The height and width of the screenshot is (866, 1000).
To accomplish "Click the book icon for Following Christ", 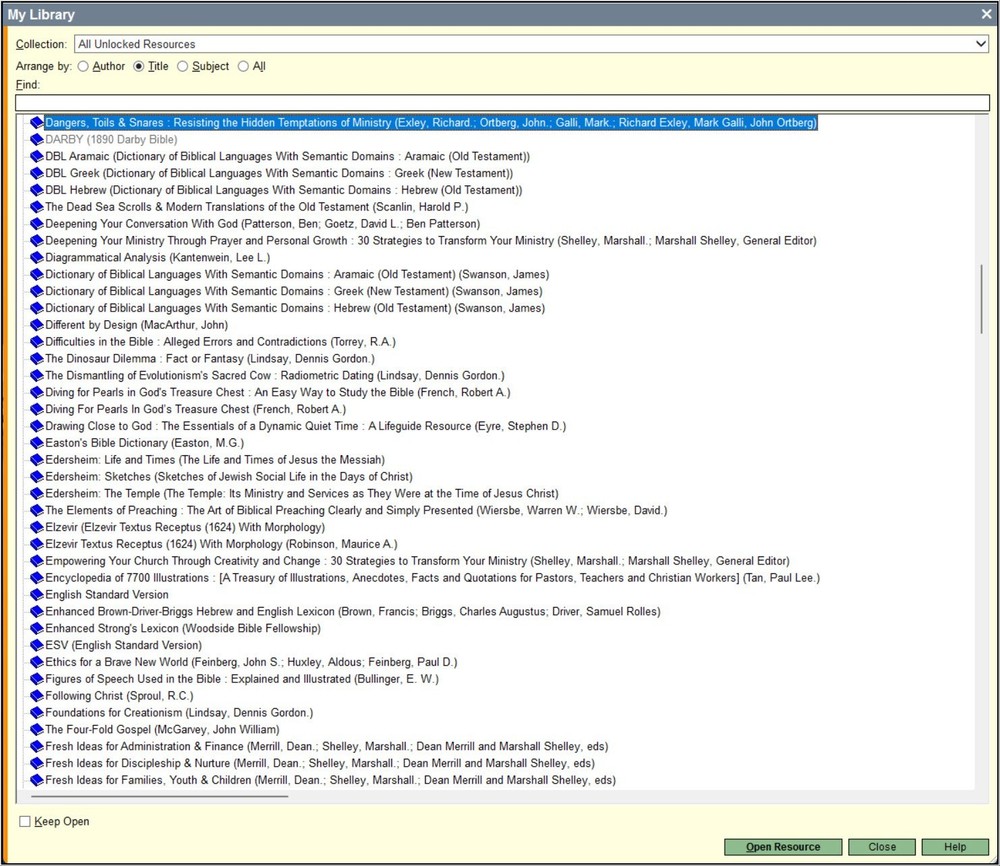I will (x=37, y=696).
